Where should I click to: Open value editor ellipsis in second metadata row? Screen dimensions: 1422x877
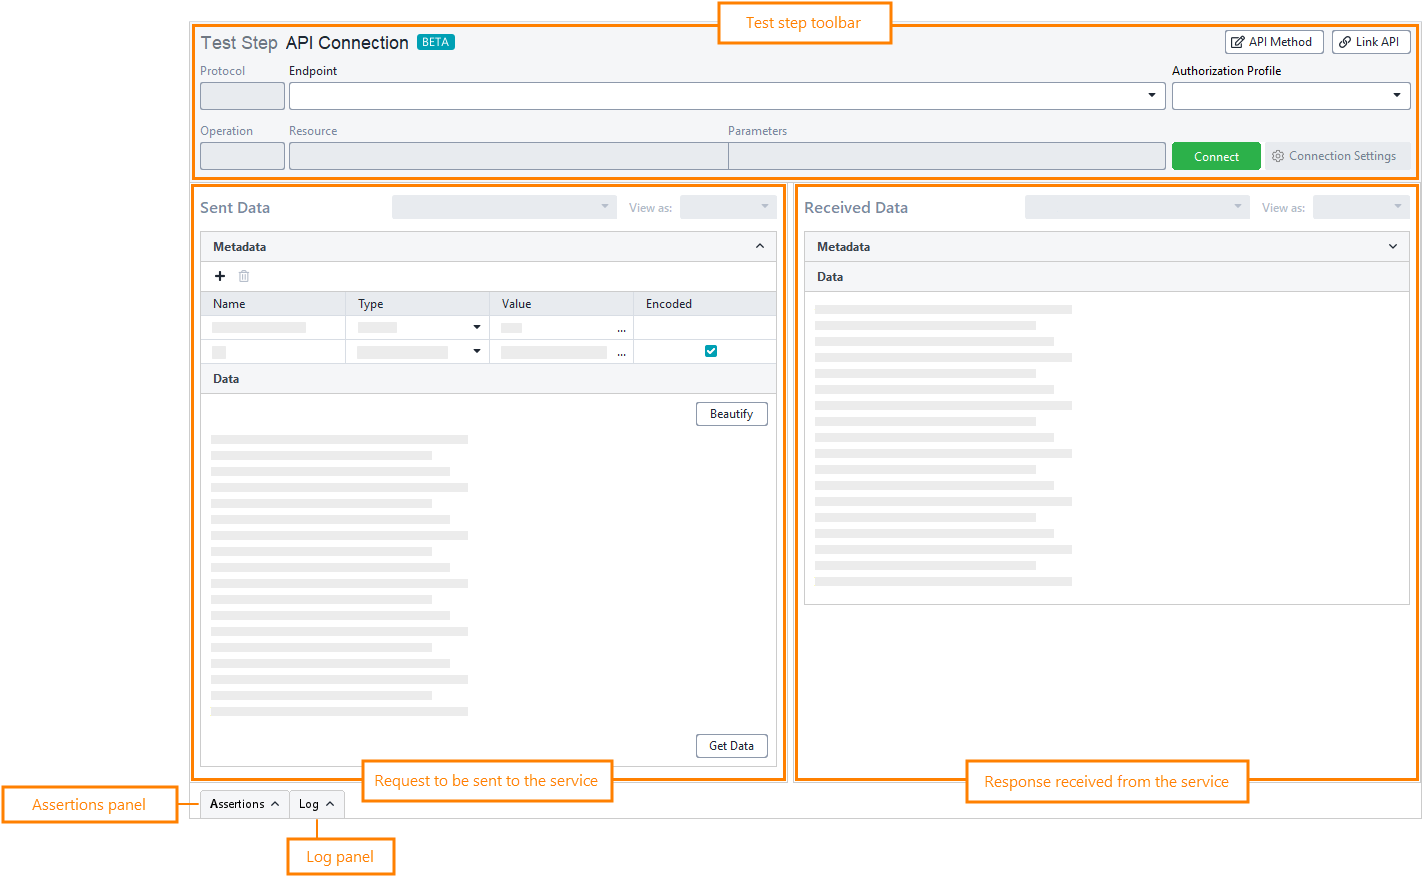click(x=621, y=351)
